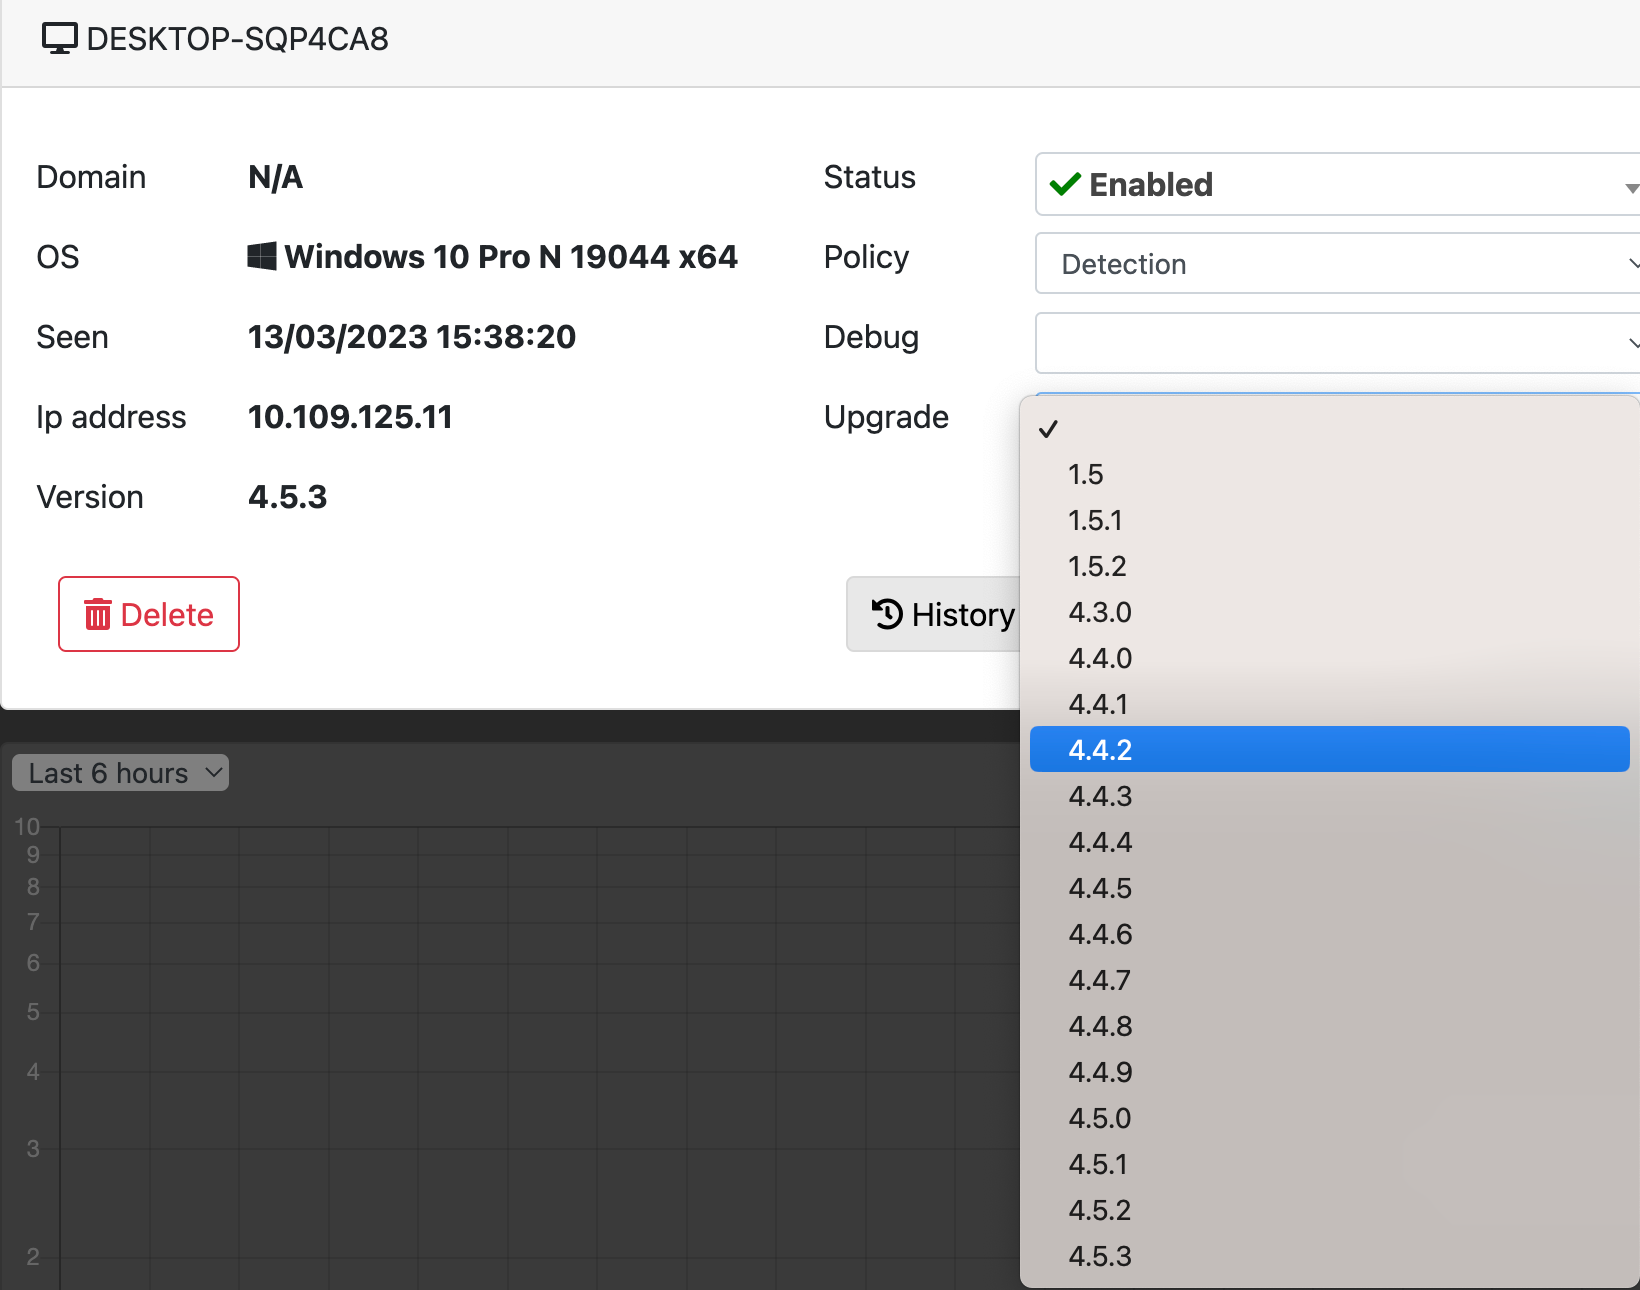Viewport: 1640px width, 1290px height.
Task: Select version 4.4.8 in Upgrade list
Action: 1330,1026
